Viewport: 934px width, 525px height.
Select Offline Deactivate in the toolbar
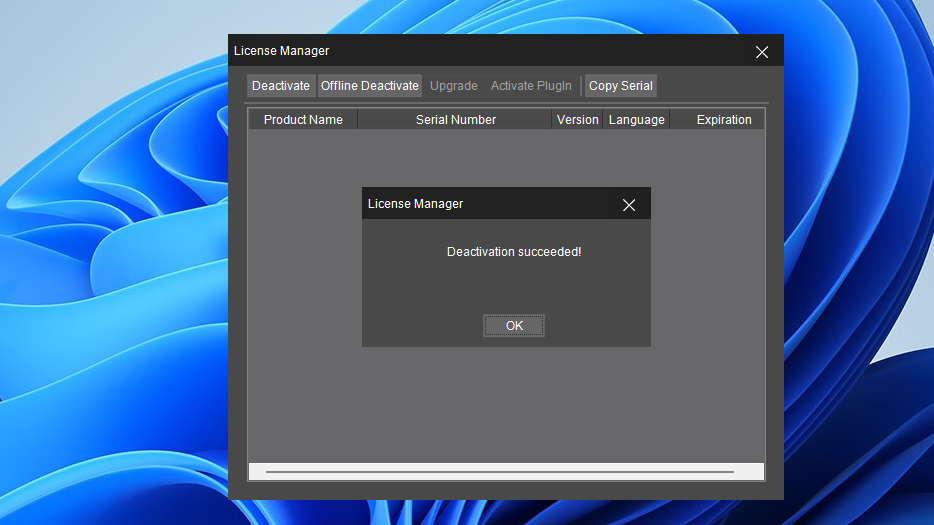(x=370, y=86)
